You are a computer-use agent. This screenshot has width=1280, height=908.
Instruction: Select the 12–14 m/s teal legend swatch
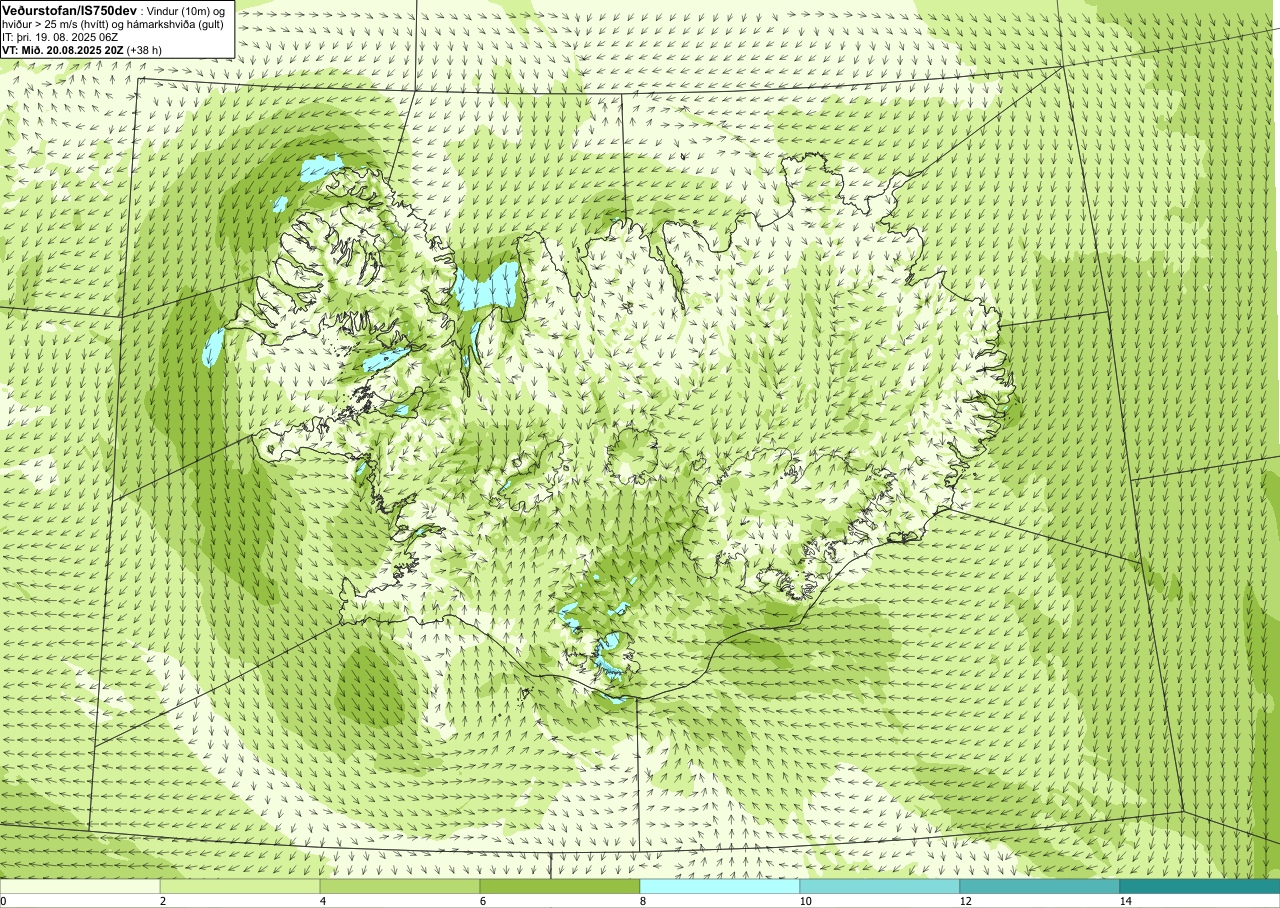[1040, 886]
